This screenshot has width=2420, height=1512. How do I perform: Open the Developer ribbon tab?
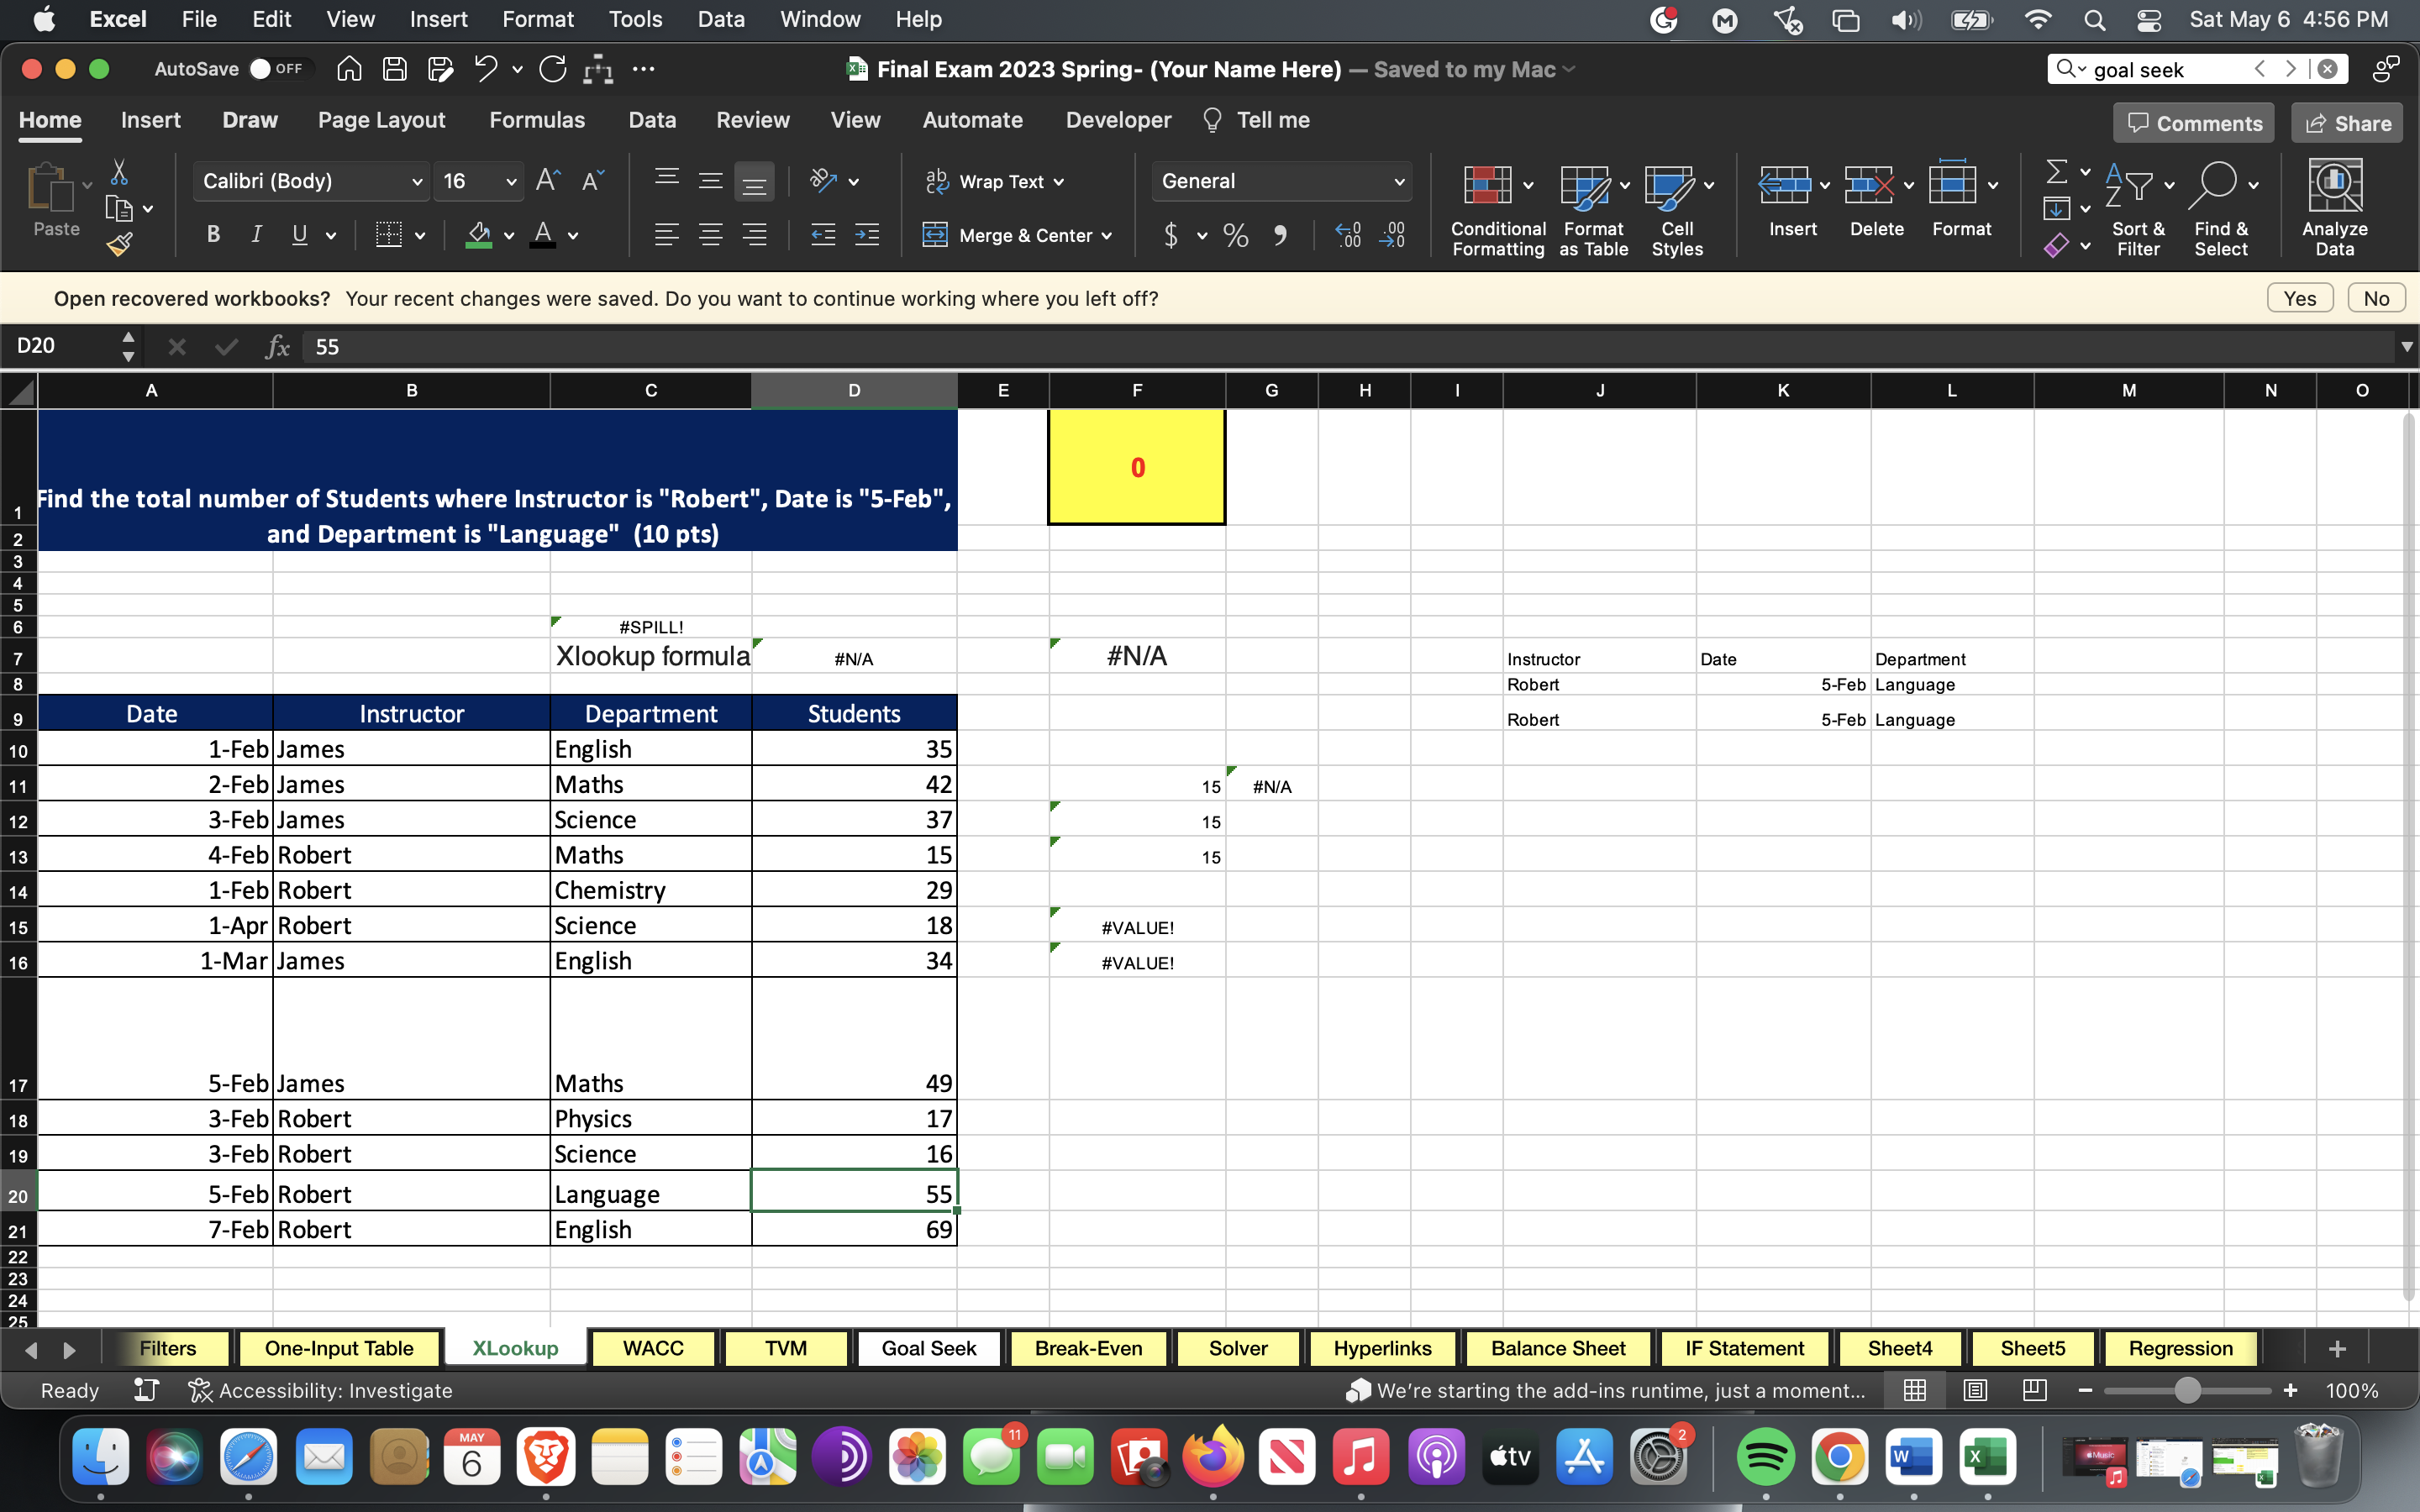(1118, 120)
